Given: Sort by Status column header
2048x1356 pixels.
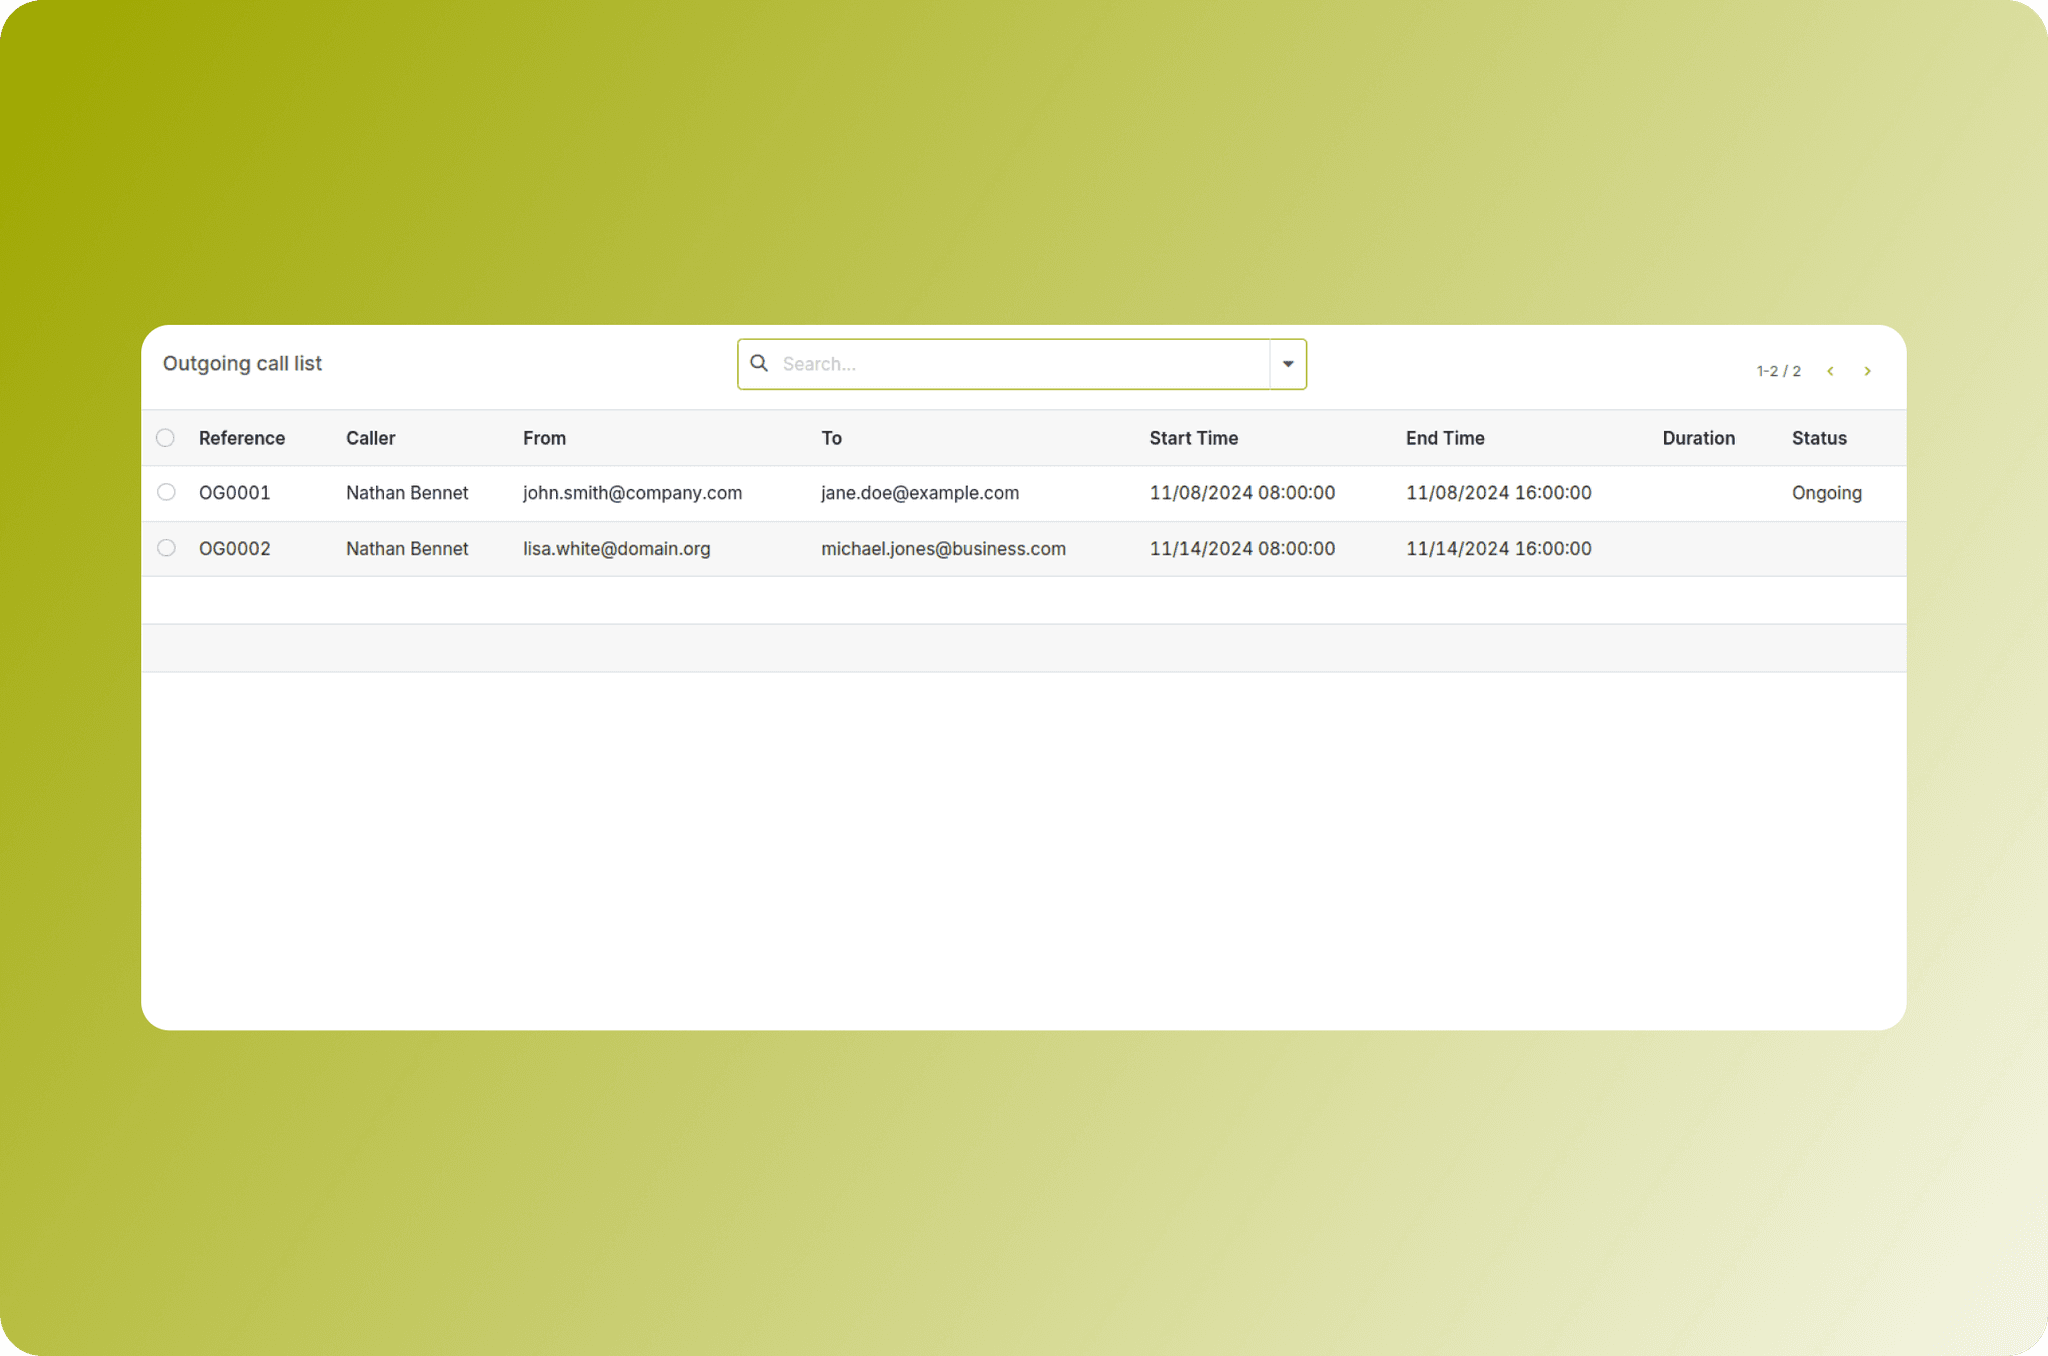Looking at the screenshot, I should [1819, 438].
